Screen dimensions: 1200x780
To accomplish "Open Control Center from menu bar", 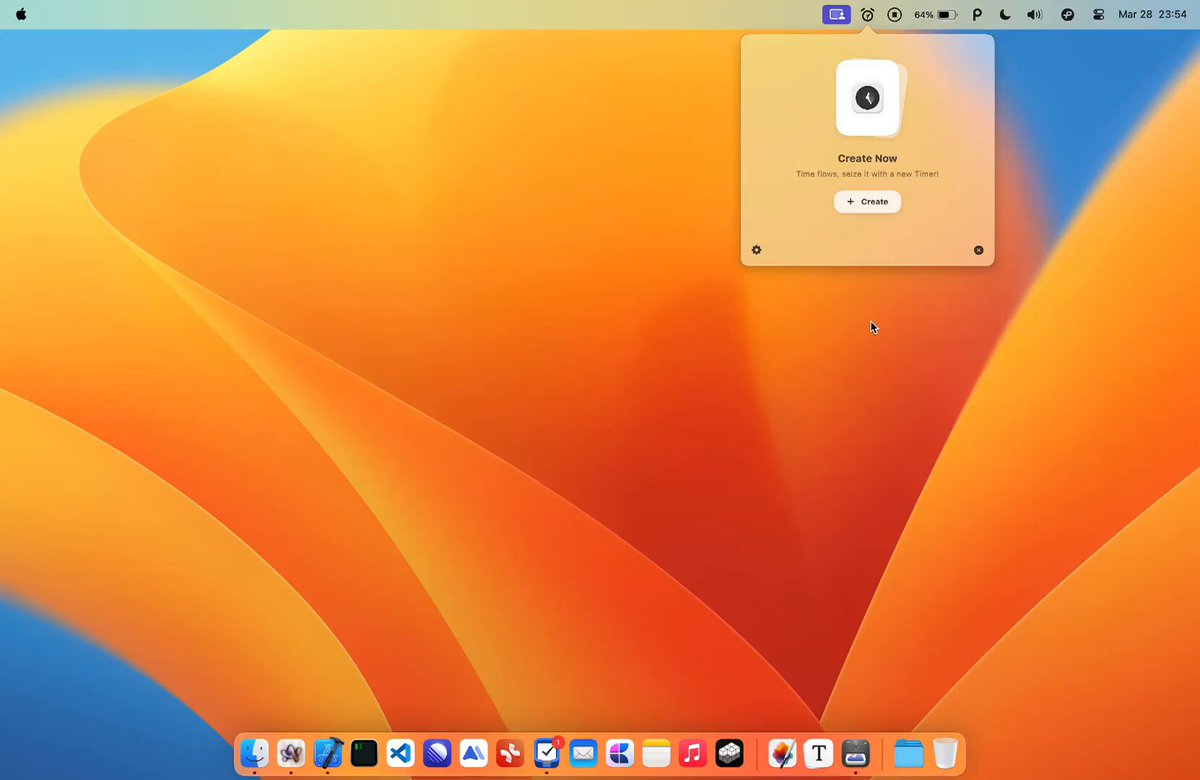I will (1099, 15).
